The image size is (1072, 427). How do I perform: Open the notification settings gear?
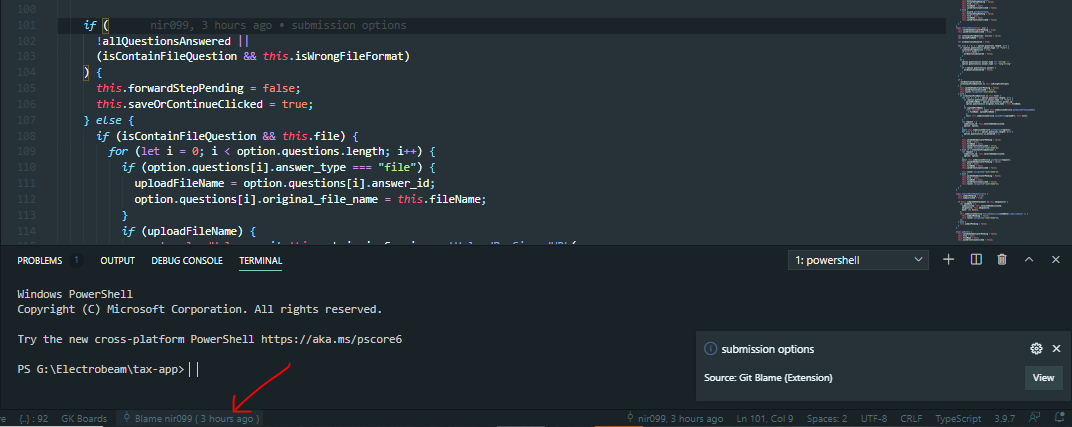point(1036,349)
